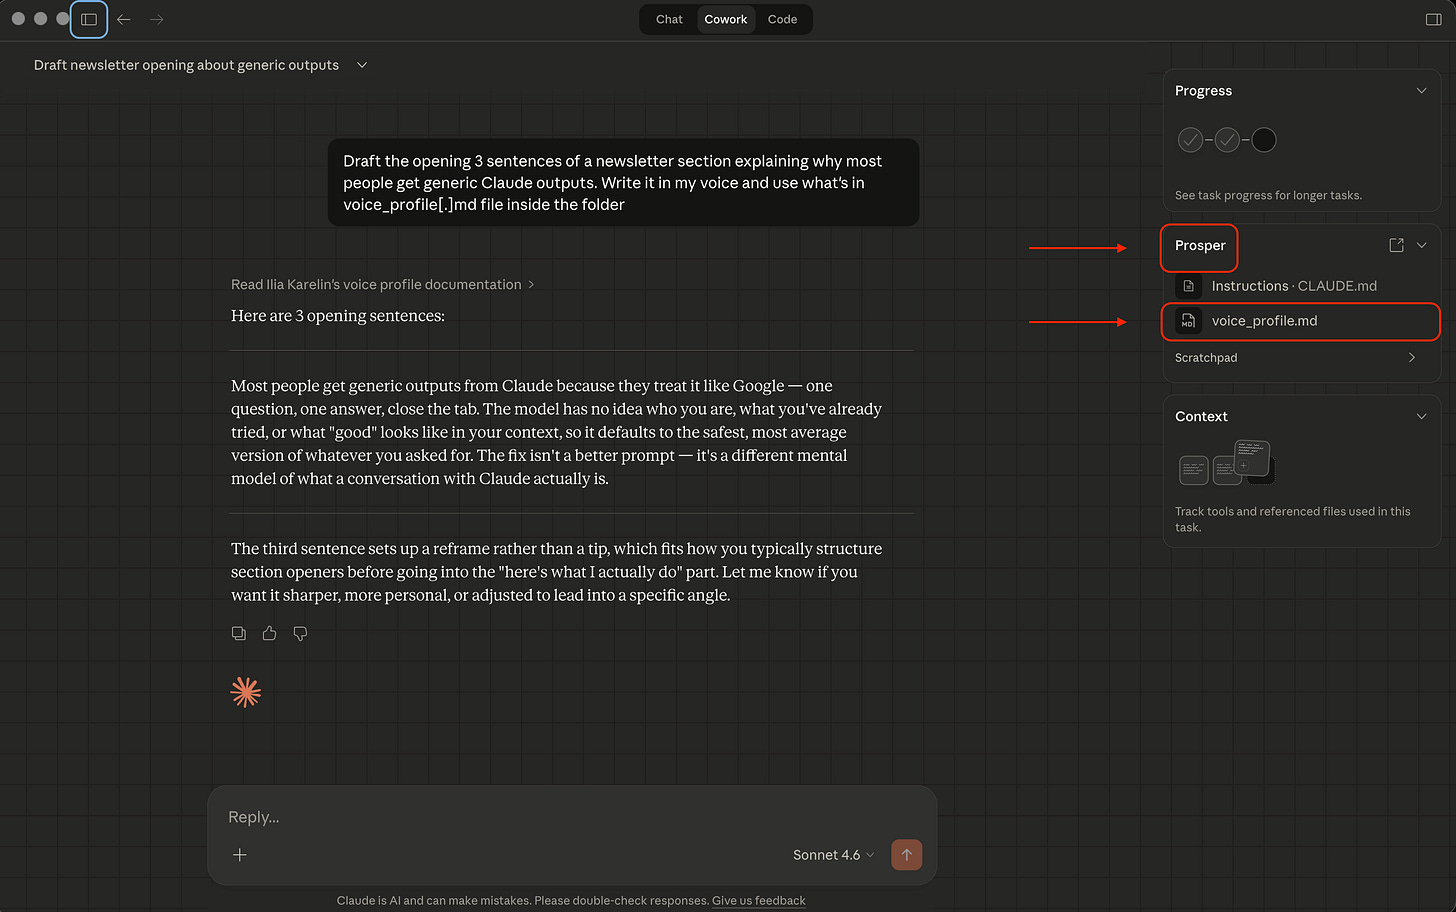This screenshot has width=1456, height=912.
Task: Click the user prompt message bubble
Action: click(623, 182)
